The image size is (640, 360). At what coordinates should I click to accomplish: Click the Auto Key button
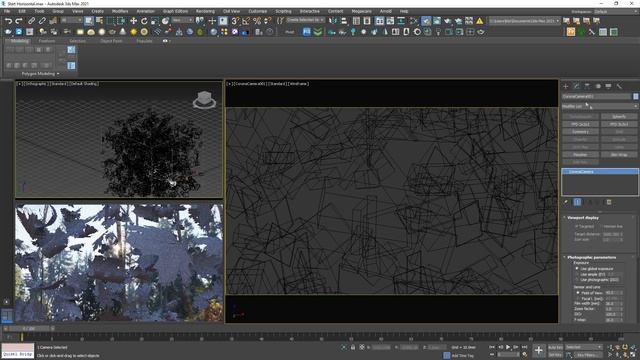click(555, 347)
